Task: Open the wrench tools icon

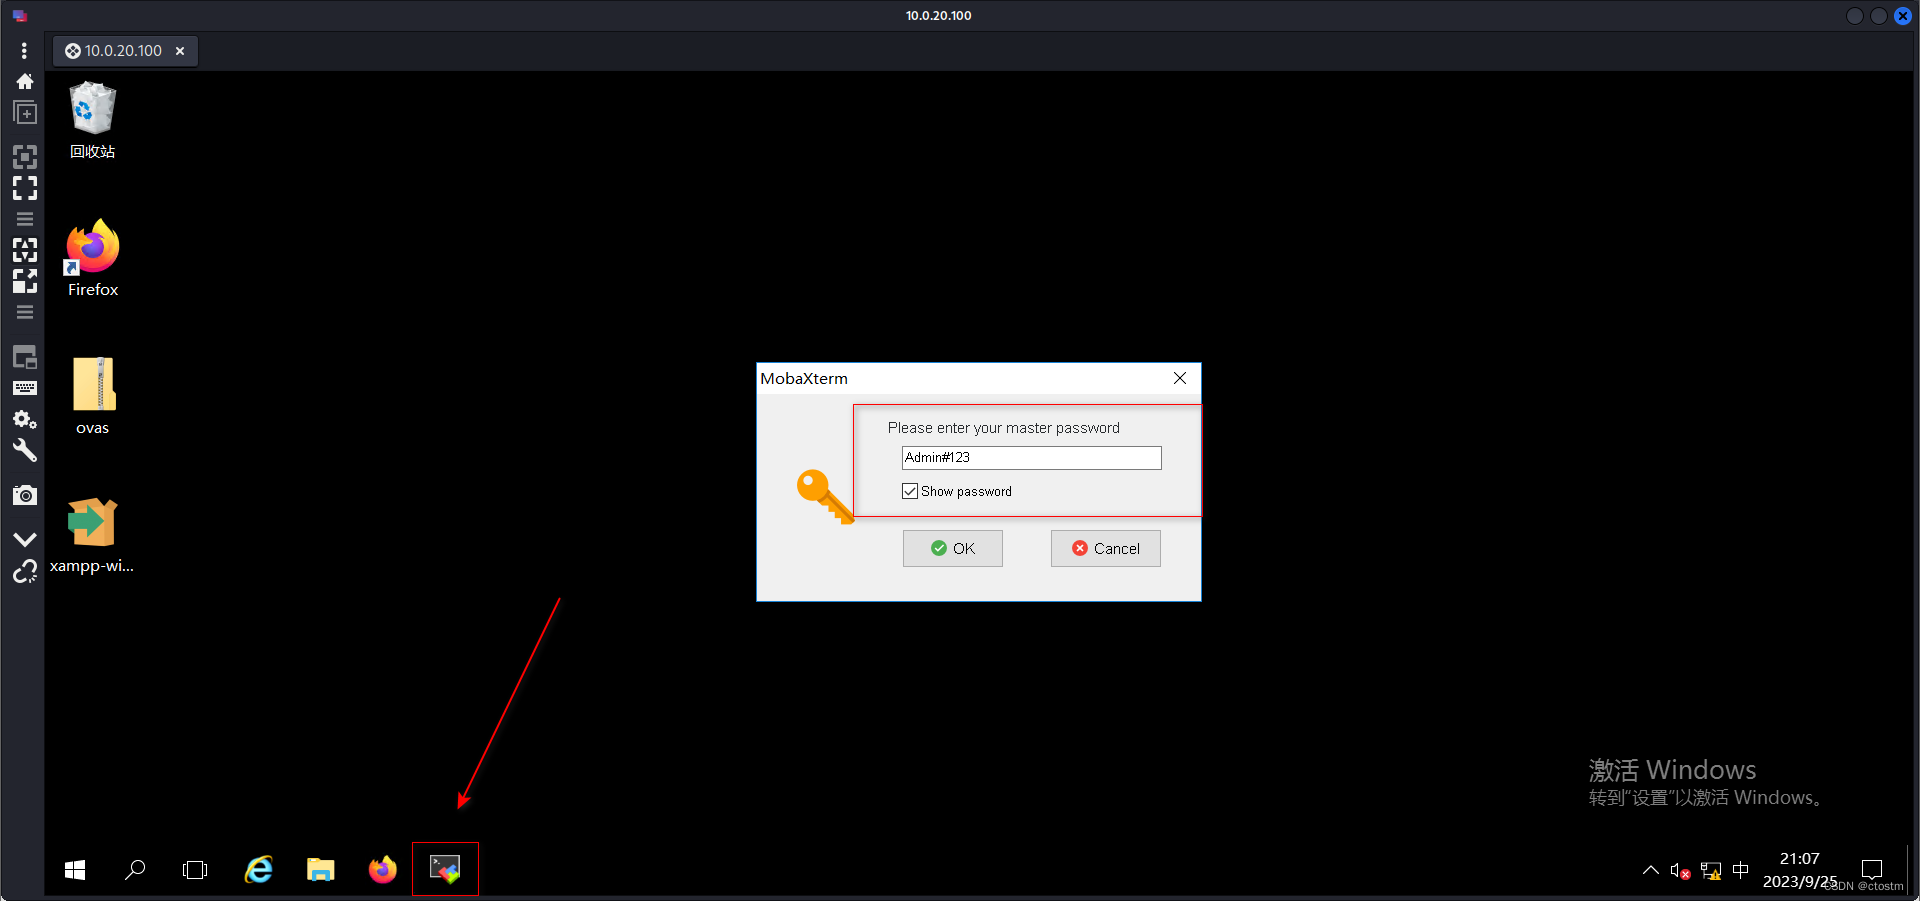Action: 24,451
